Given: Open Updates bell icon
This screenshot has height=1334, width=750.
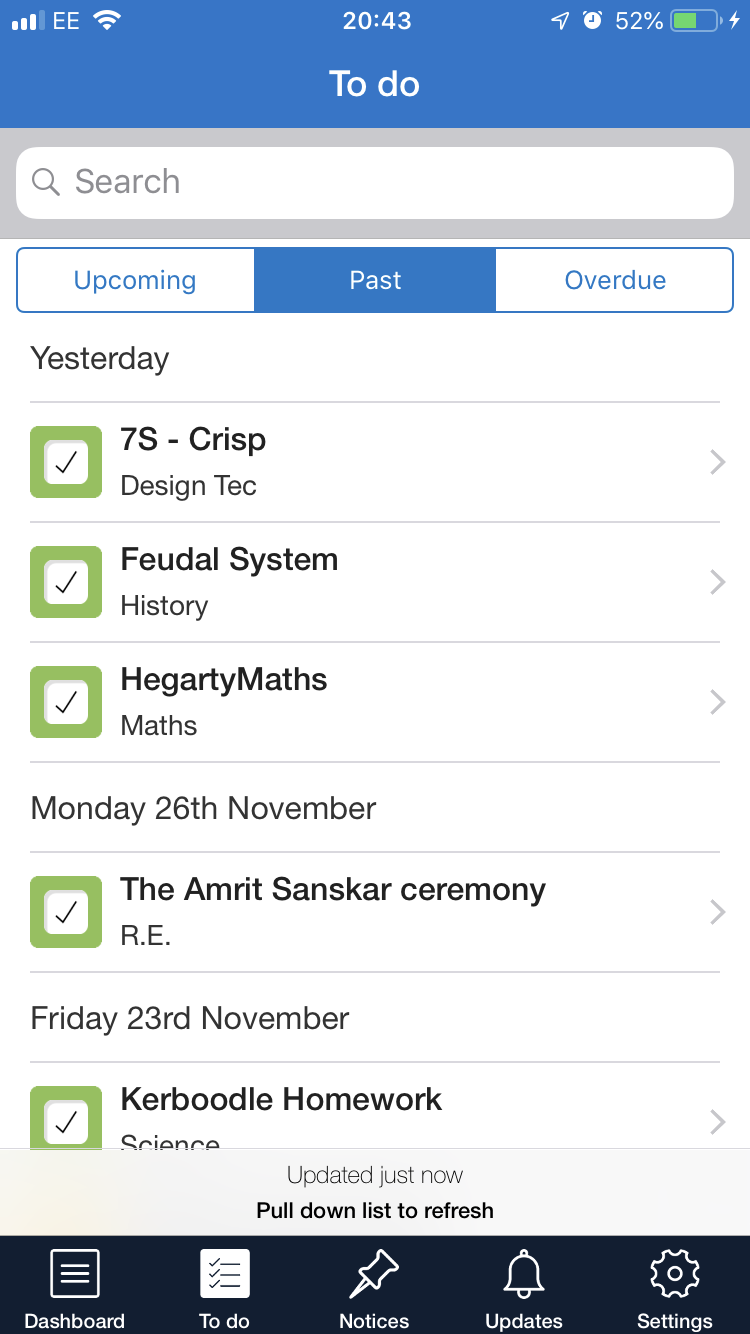Looking at the screenshot, I should pyautogui.click(x=524, y=1275).
